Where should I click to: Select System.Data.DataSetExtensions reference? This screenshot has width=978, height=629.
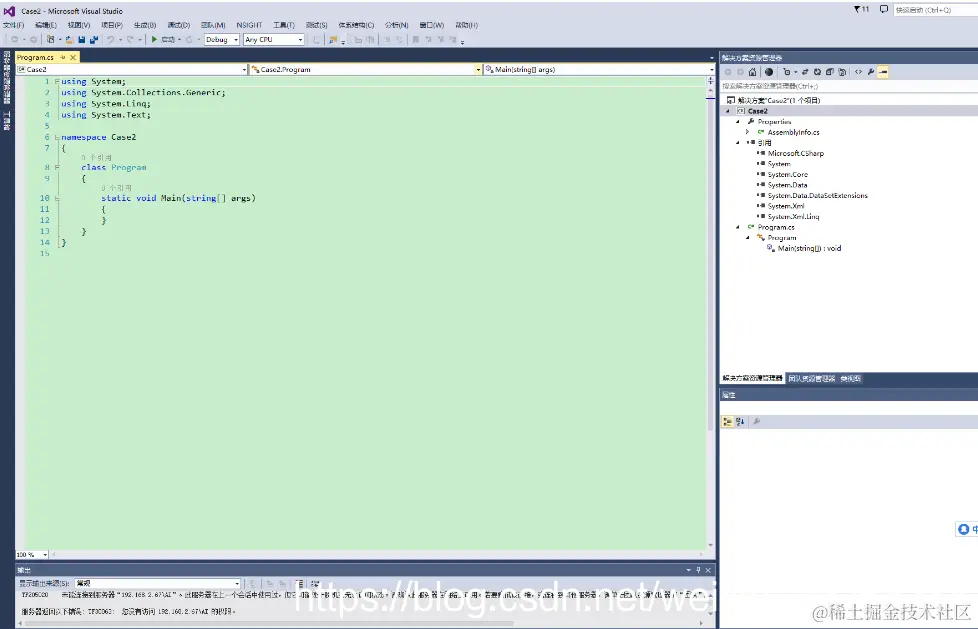[817, 195]
